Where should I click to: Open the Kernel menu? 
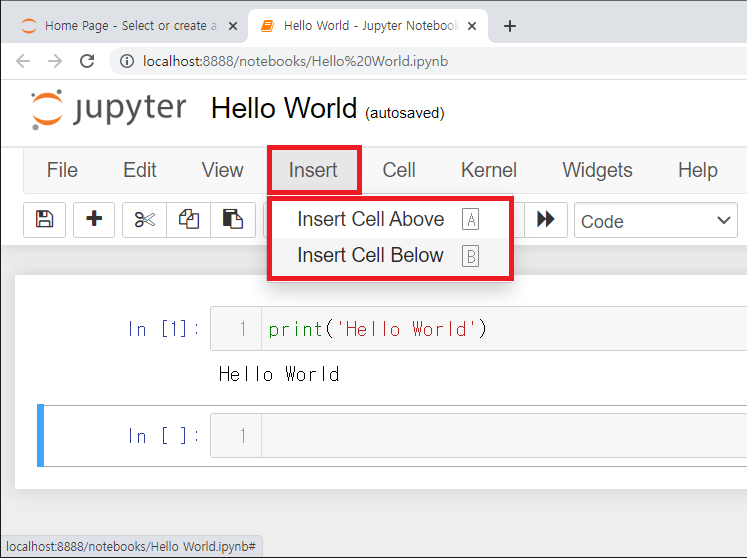tap(489, 170)
